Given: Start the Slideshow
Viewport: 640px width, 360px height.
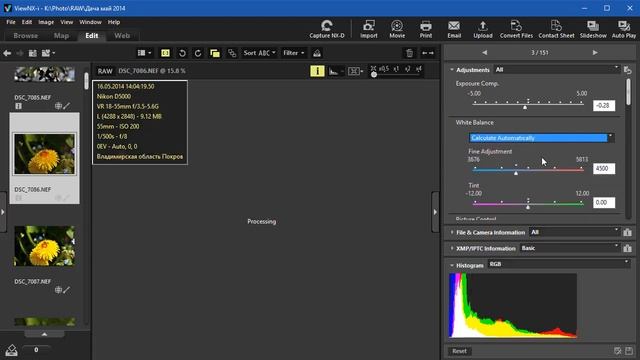Looking at the screenshot, I should [593, 29].
